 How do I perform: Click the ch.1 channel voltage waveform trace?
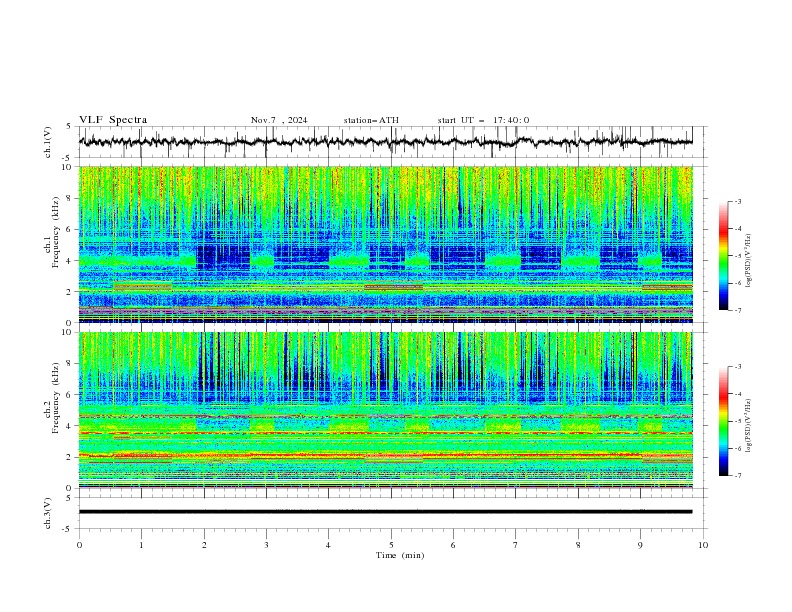[385, 142]
